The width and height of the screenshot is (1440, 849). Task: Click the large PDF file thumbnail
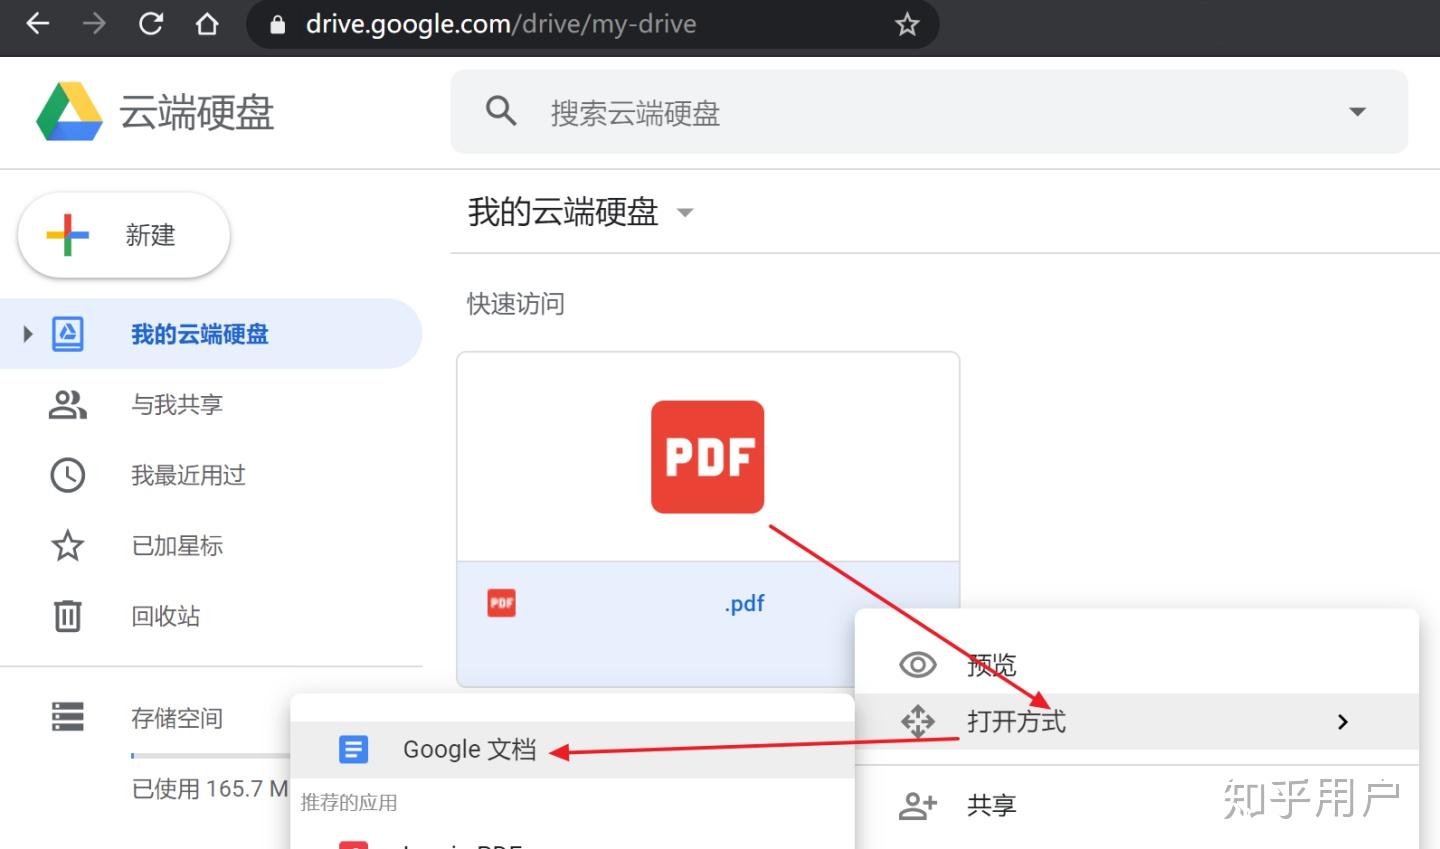[708, 457]
